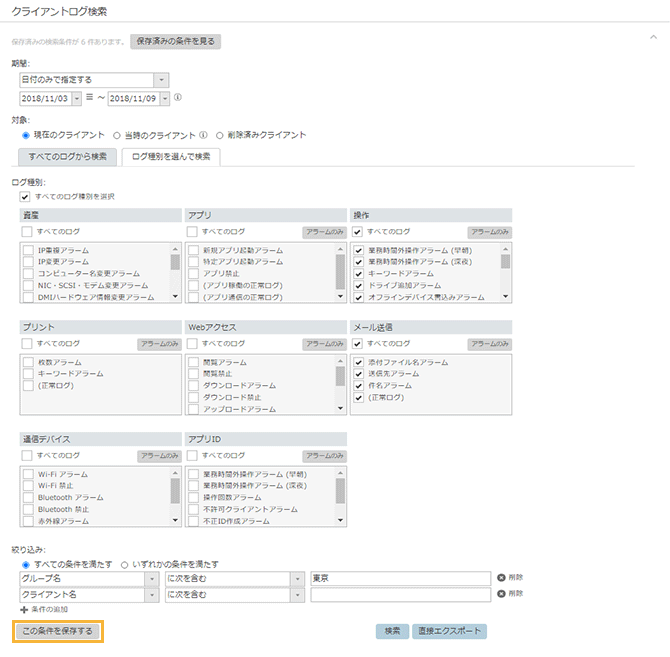This screenshot has width=670, height=657.
Task: Toggle the すべてのログ種別を選択 checkbox
Action: pos(25,197)
